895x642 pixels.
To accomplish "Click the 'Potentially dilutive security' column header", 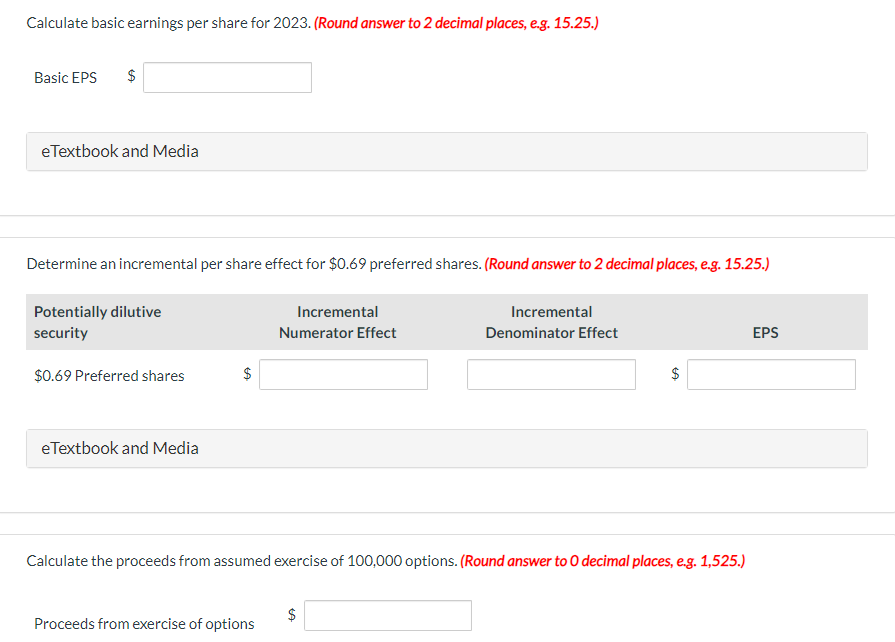I will 98,322.
